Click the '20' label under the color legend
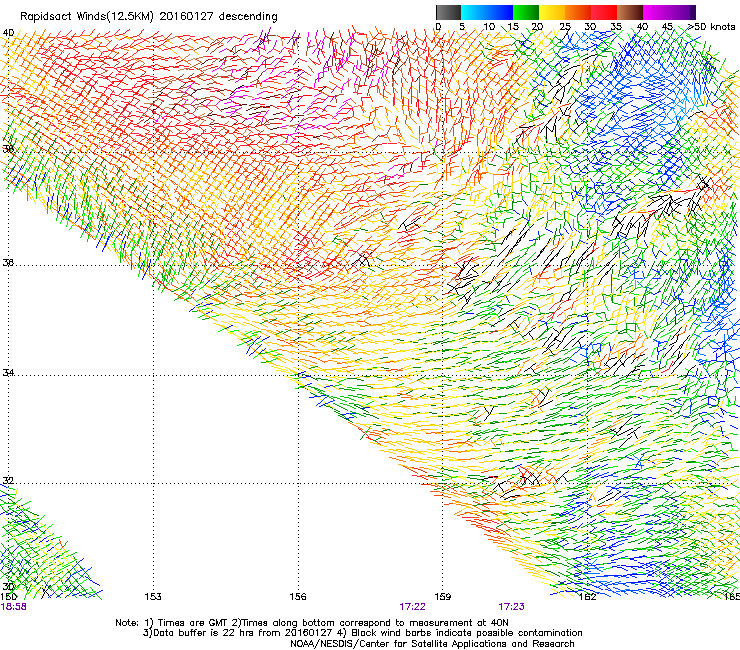This screenshot has width=740, height=650. 537,27
